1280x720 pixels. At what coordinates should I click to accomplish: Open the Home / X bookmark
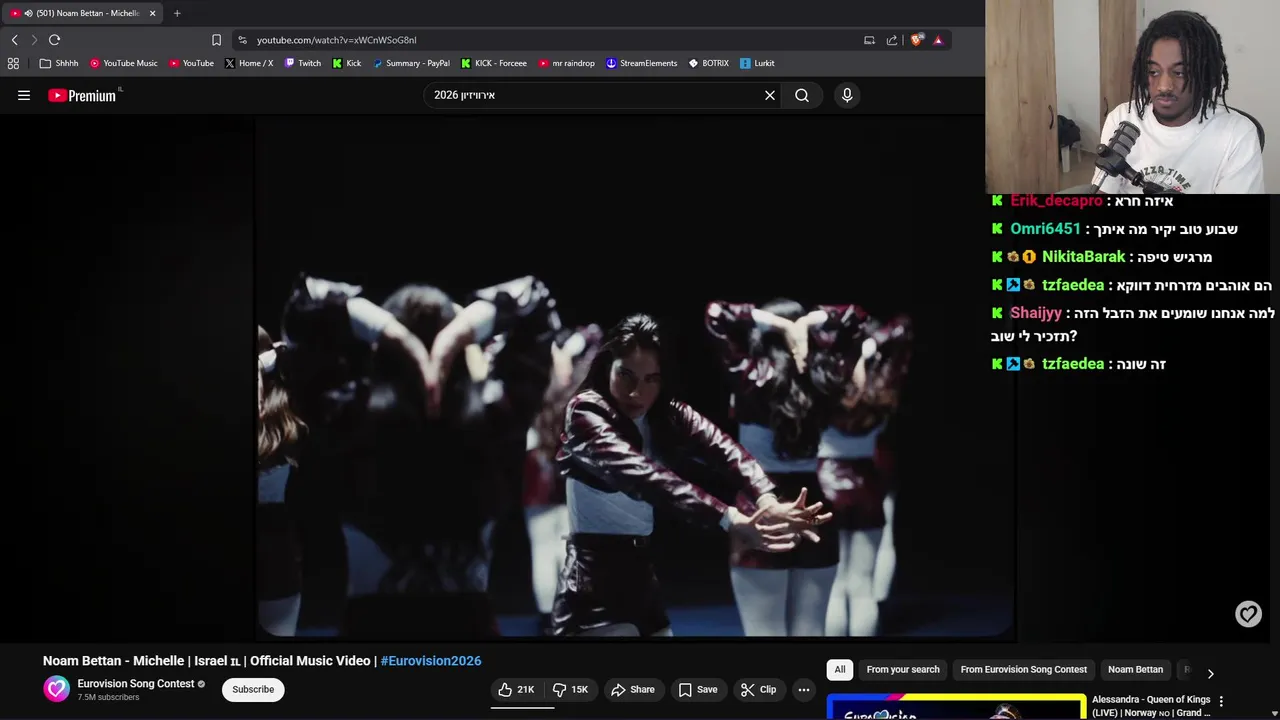pyautogui.click(x=249, y=63)
